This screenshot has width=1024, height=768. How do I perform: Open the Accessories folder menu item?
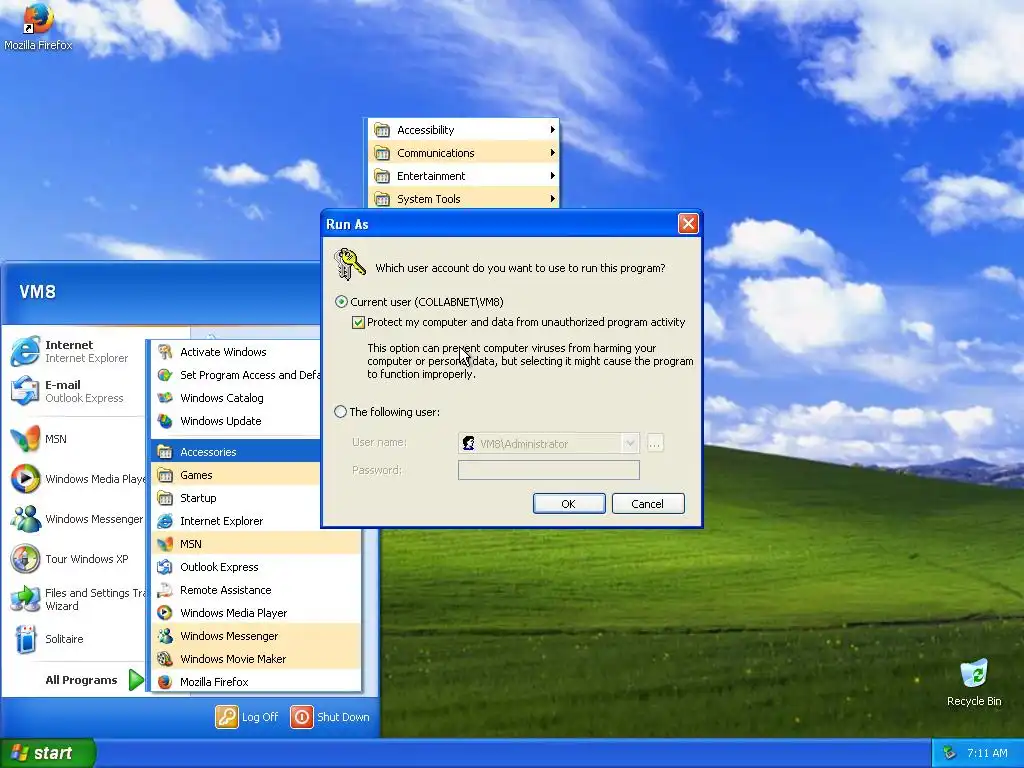pyautogui.click(x=236, y=452)
